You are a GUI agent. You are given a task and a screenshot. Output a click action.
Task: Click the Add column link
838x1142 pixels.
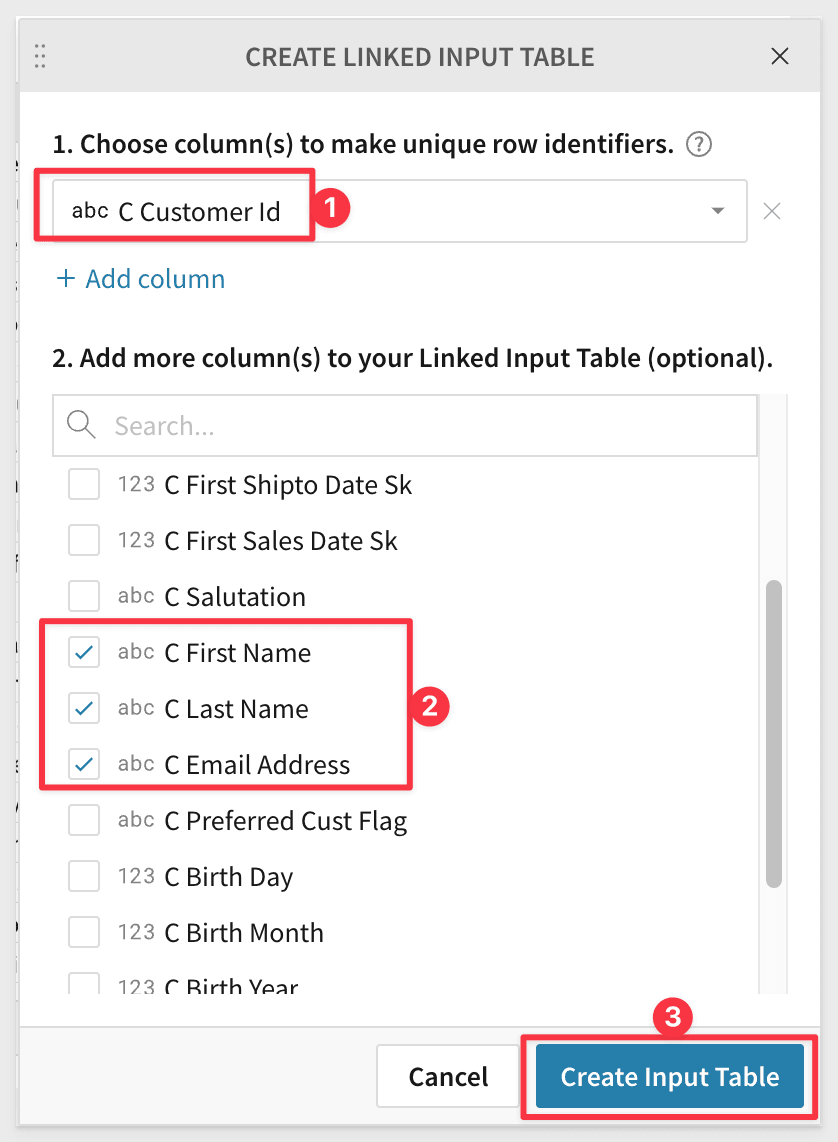[140, 279]
